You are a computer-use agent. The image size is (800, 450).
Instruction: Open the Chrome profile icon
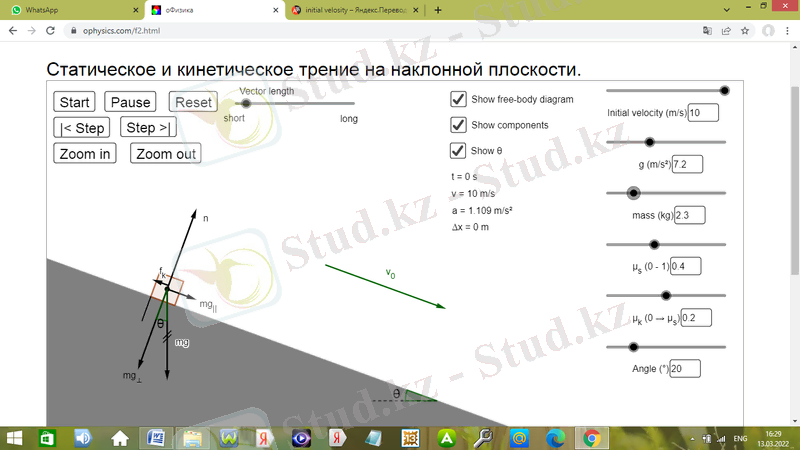pyautogui.click(x=768, y=31)
